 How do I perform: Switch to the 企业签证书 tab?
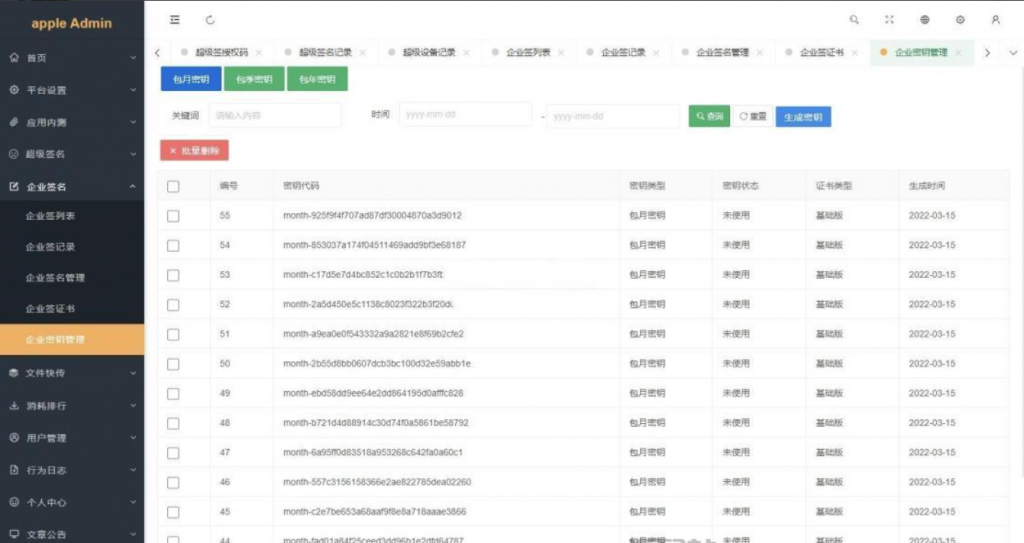click(x=822, y=52)
